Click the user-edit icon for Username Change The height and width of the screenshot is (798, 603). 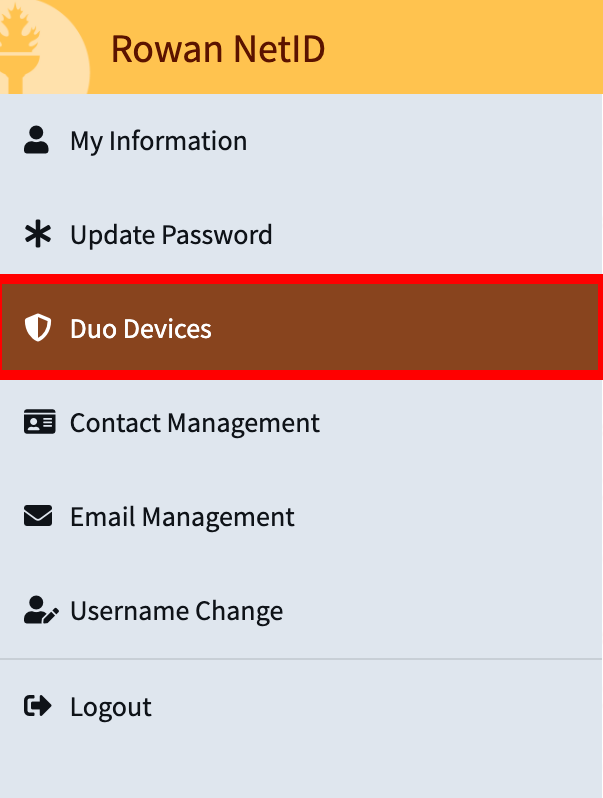coord(39,611)
